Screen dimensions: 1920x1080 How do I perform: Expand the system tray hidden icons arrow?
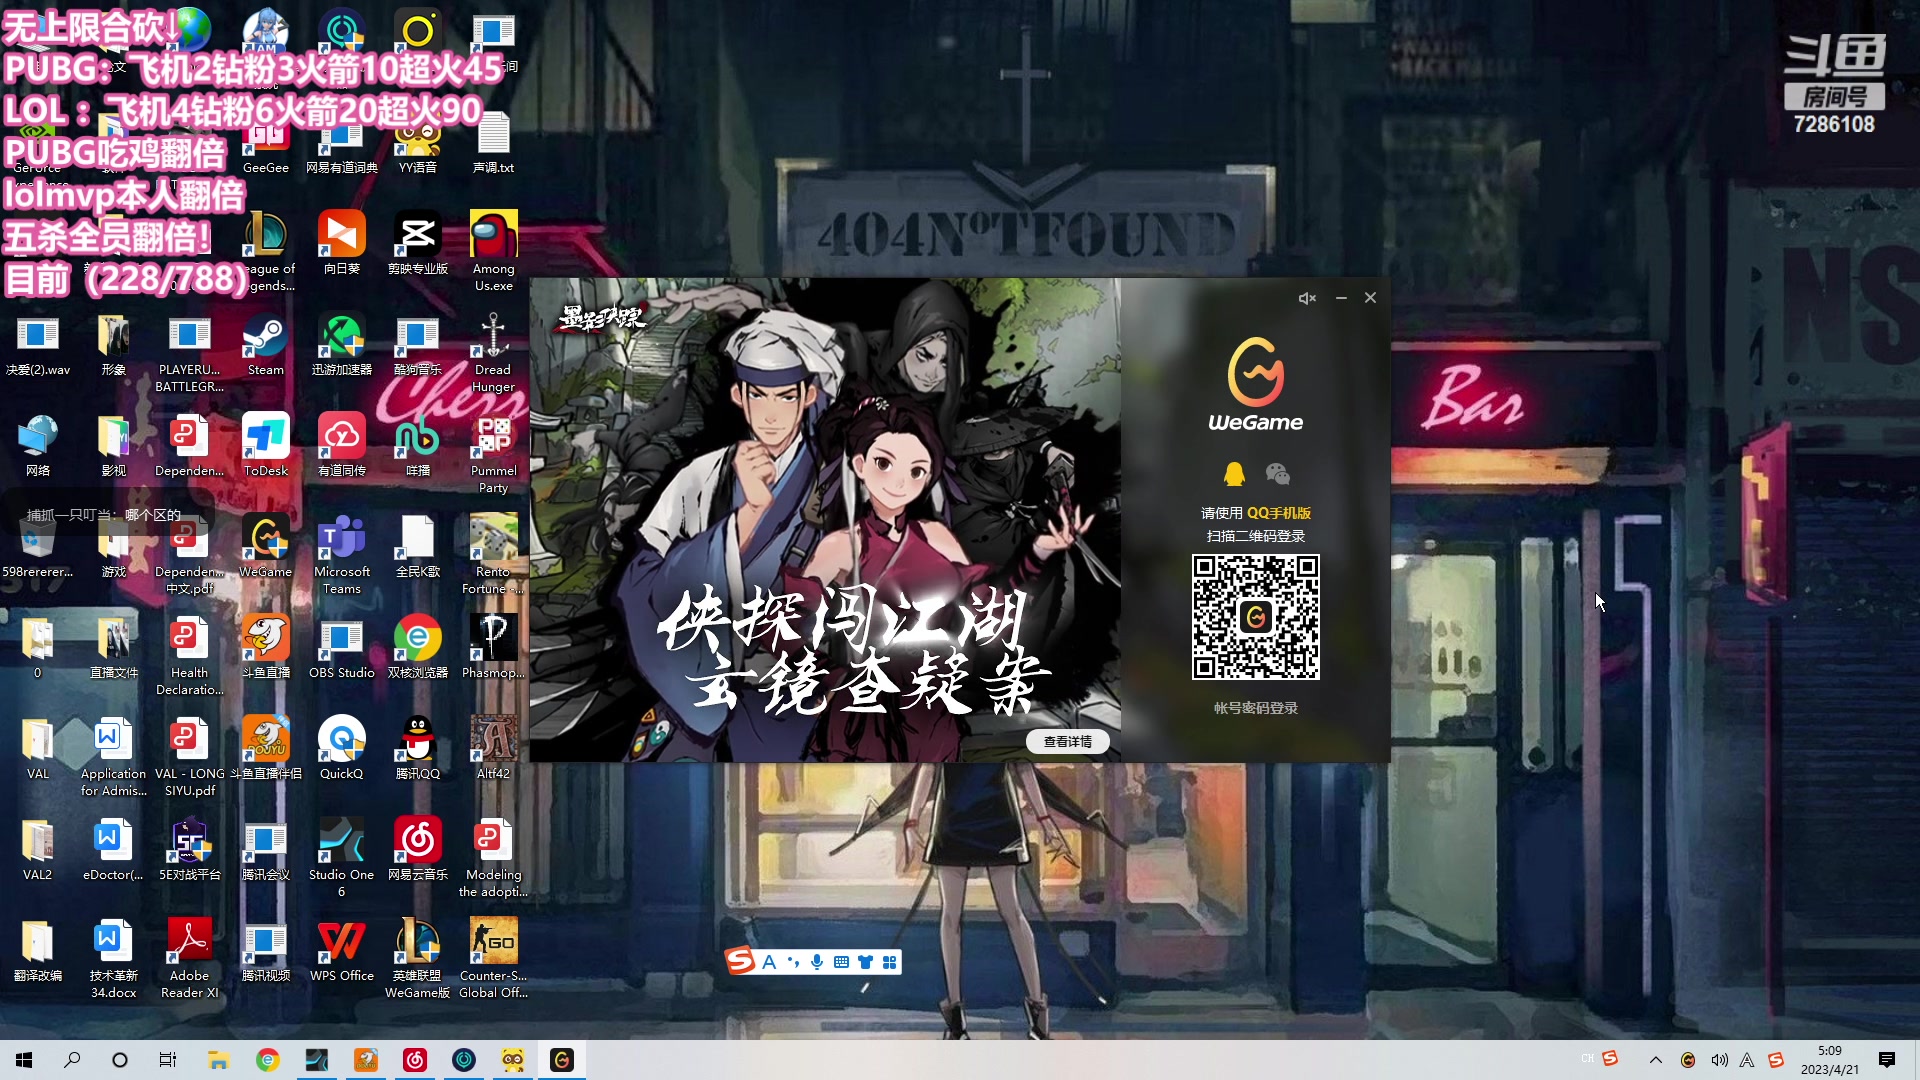(x=1656, y=1060)
